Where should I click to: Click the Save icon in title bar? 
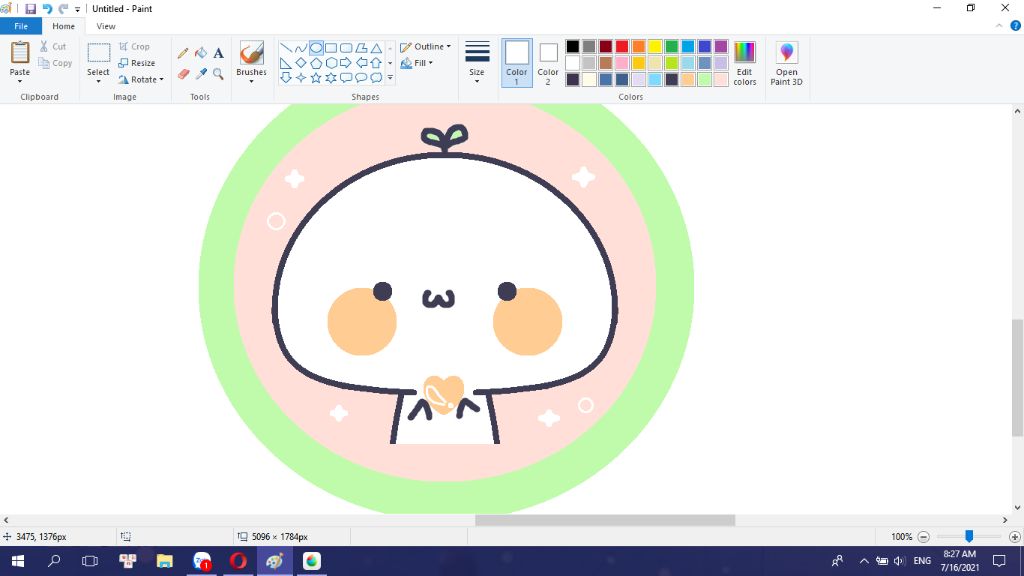tap(31, 8)
